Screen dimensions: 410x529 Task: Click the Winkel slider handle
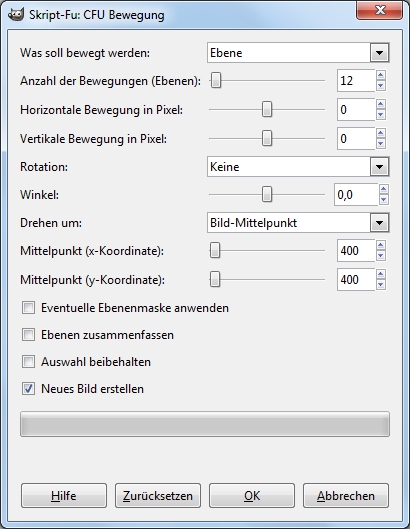click(267, 195)
